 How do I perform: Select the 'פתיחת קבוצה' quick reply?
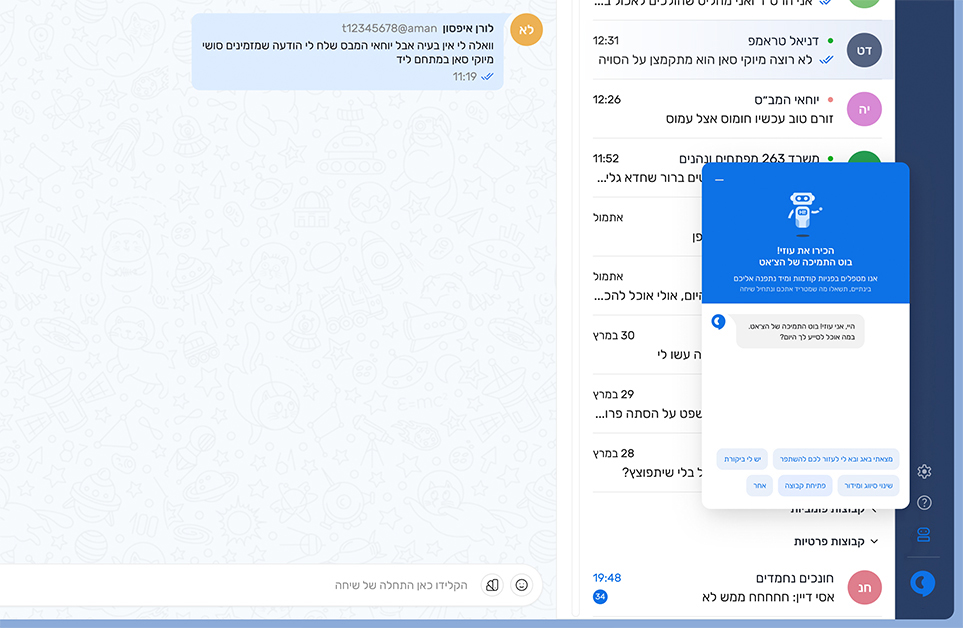click(805, 485)
